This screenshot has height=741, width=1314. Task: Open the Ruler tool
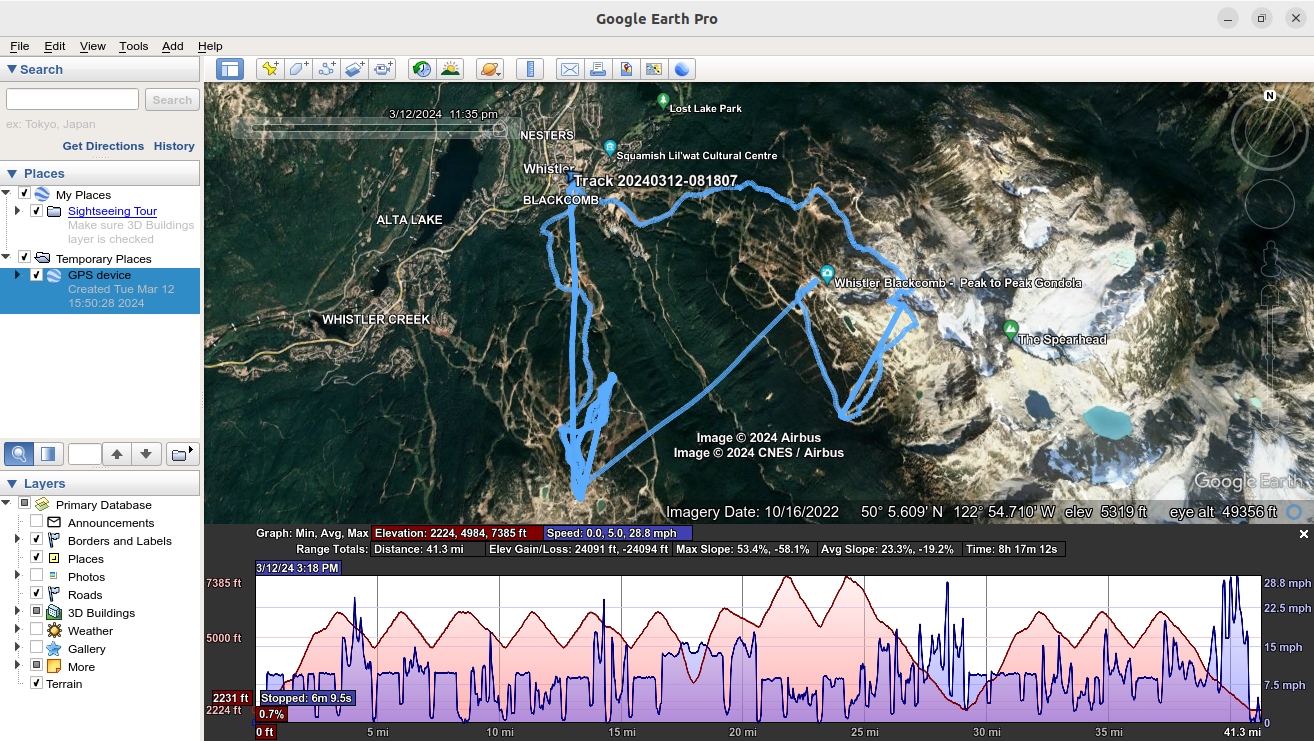coord(530,69)
